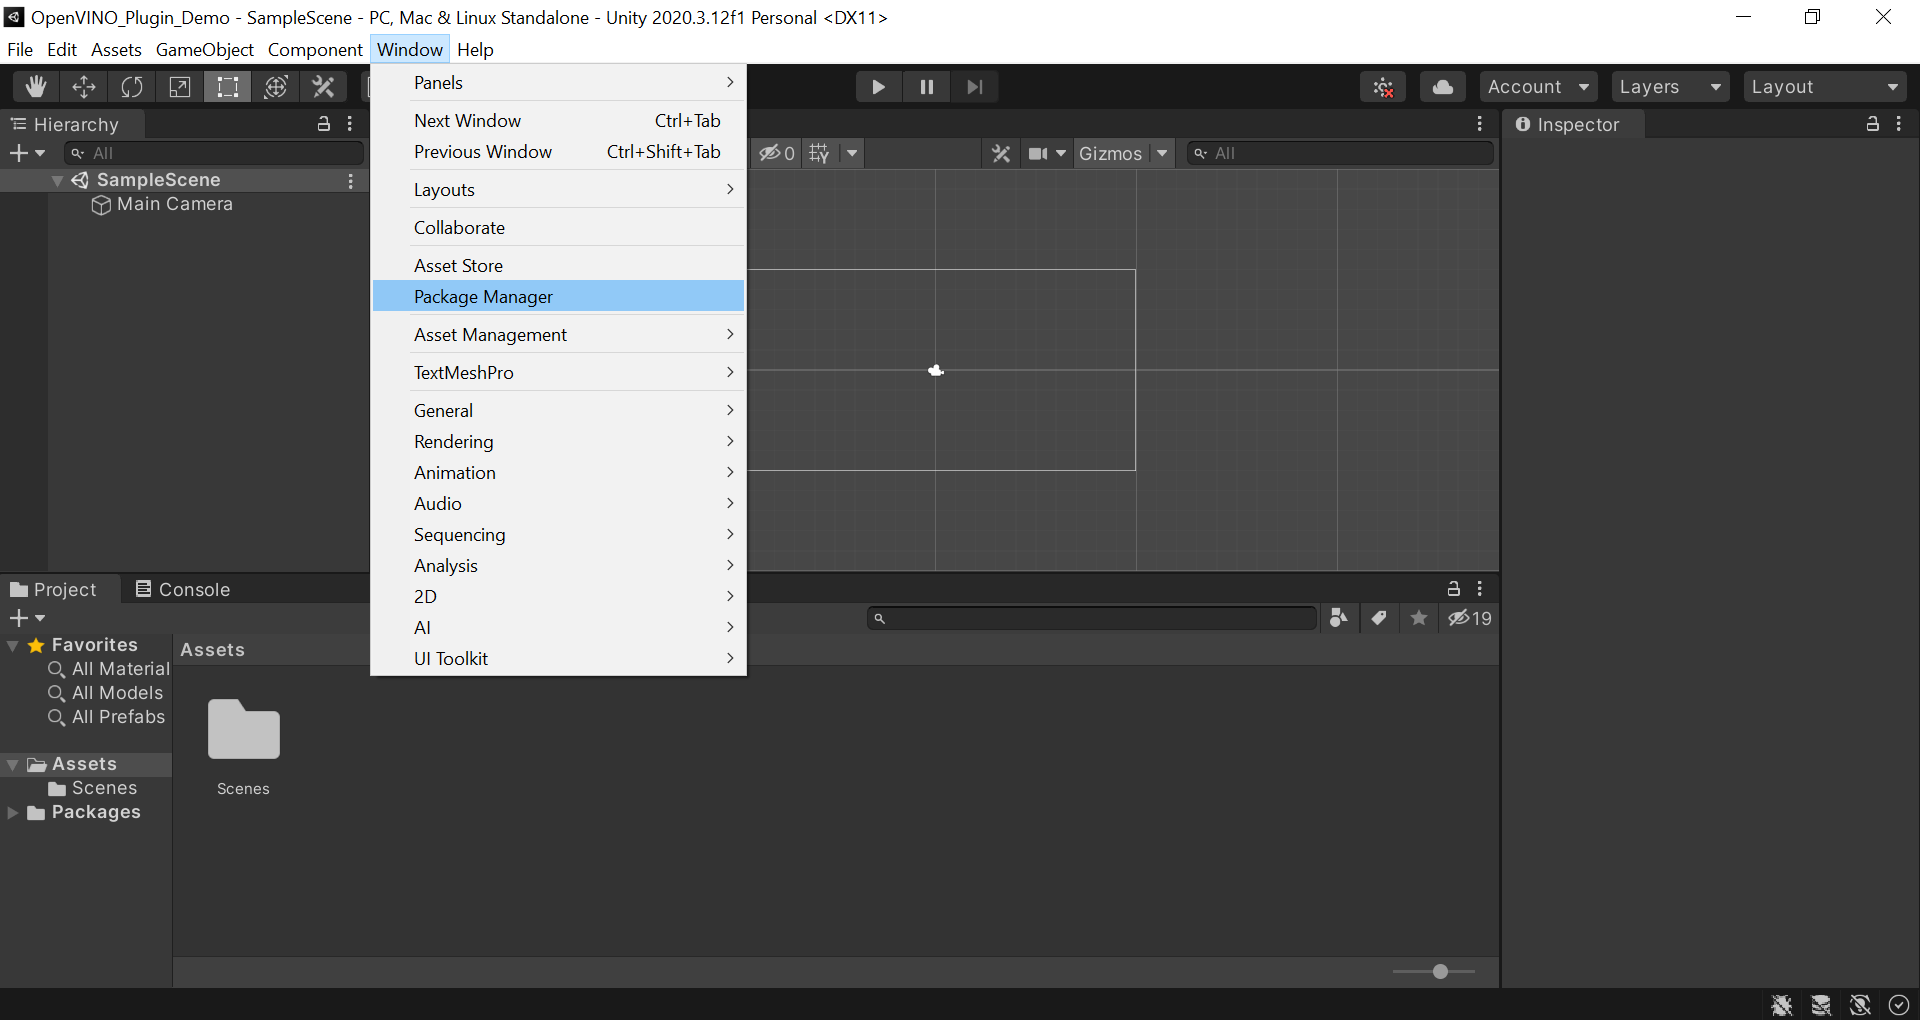Select the Move tool
Image resolution: width=1920 pixels, height=1020 pixels.
[x=84, y=87]
